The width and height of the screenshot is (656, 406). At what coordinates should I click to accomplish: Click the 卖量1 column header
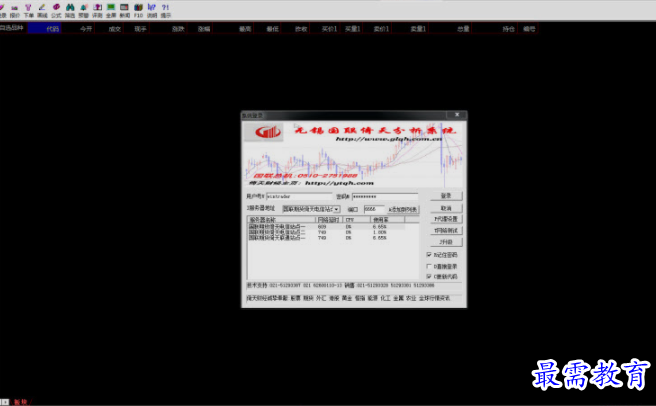(x=410, y=28)
